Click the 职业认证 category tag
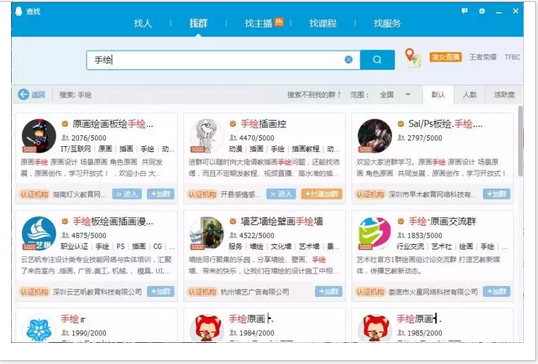 [x=74, y=246]
